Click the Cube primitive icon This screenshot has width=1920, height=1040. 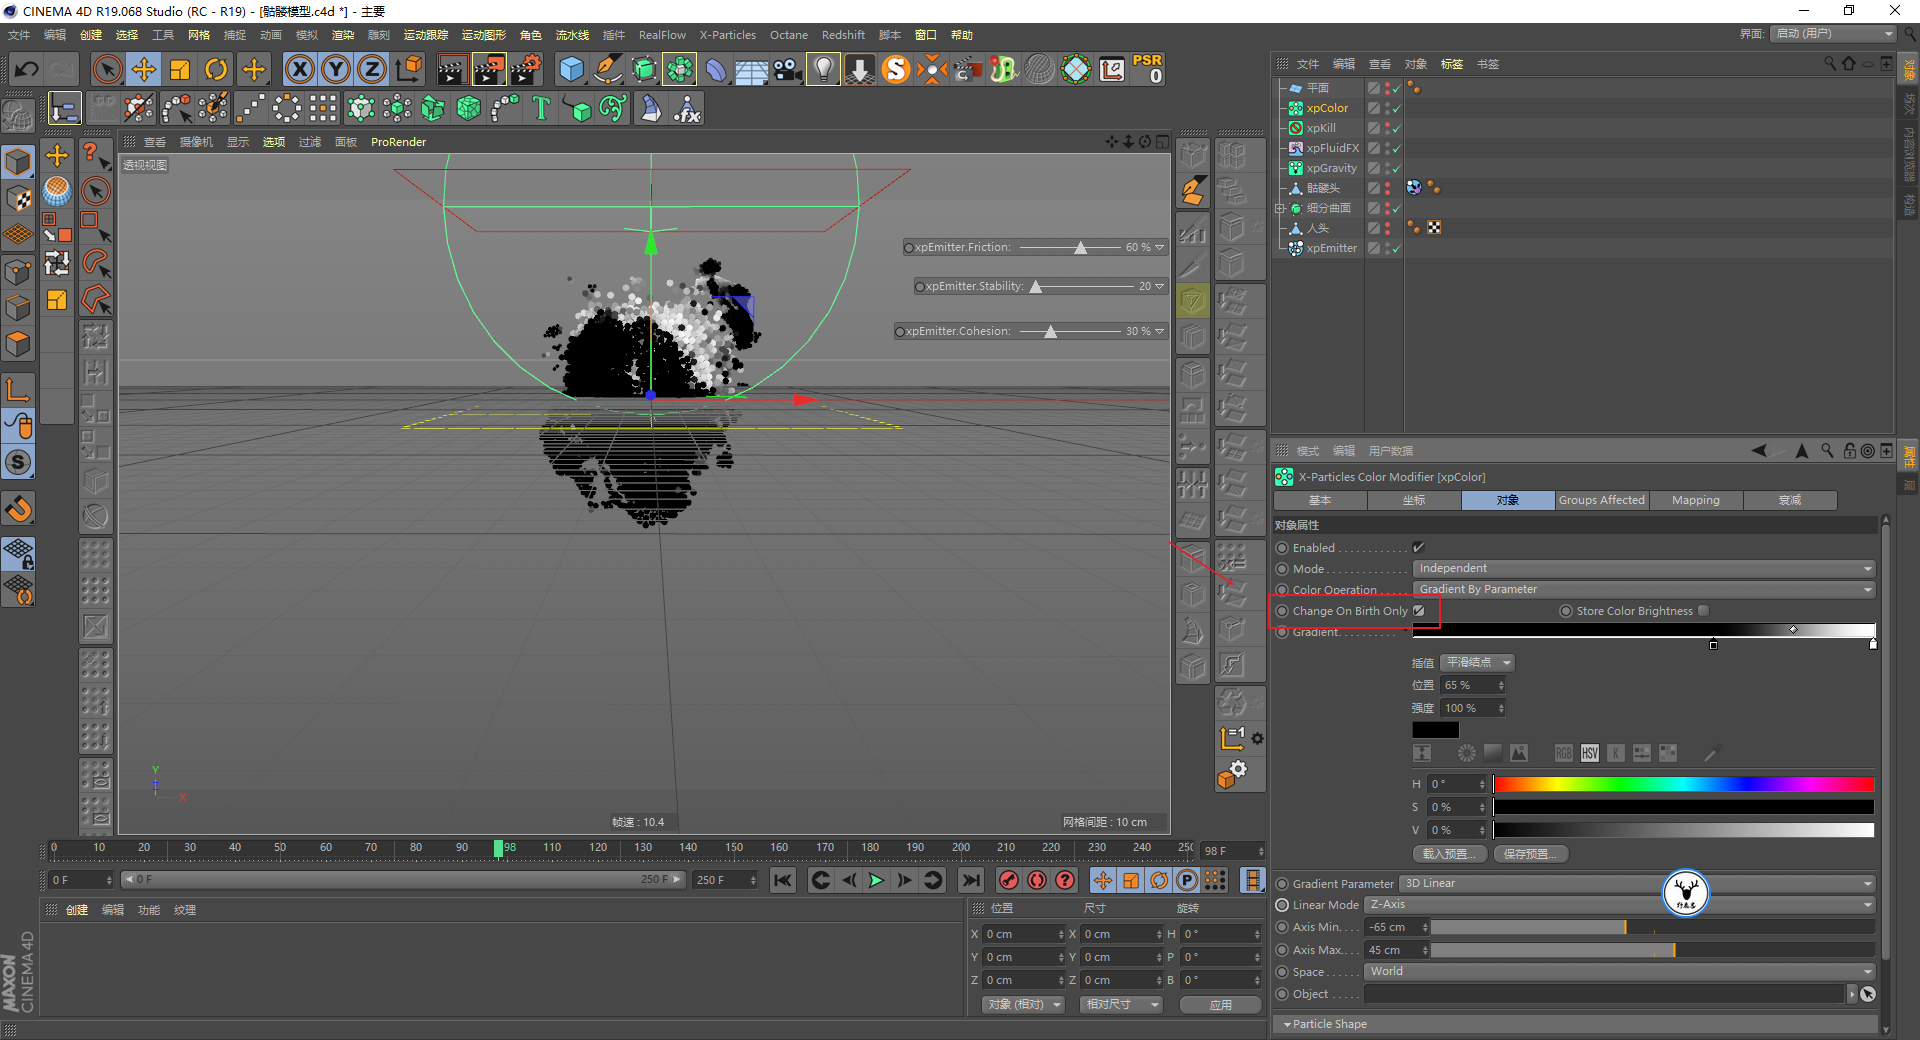pos(571,69)
